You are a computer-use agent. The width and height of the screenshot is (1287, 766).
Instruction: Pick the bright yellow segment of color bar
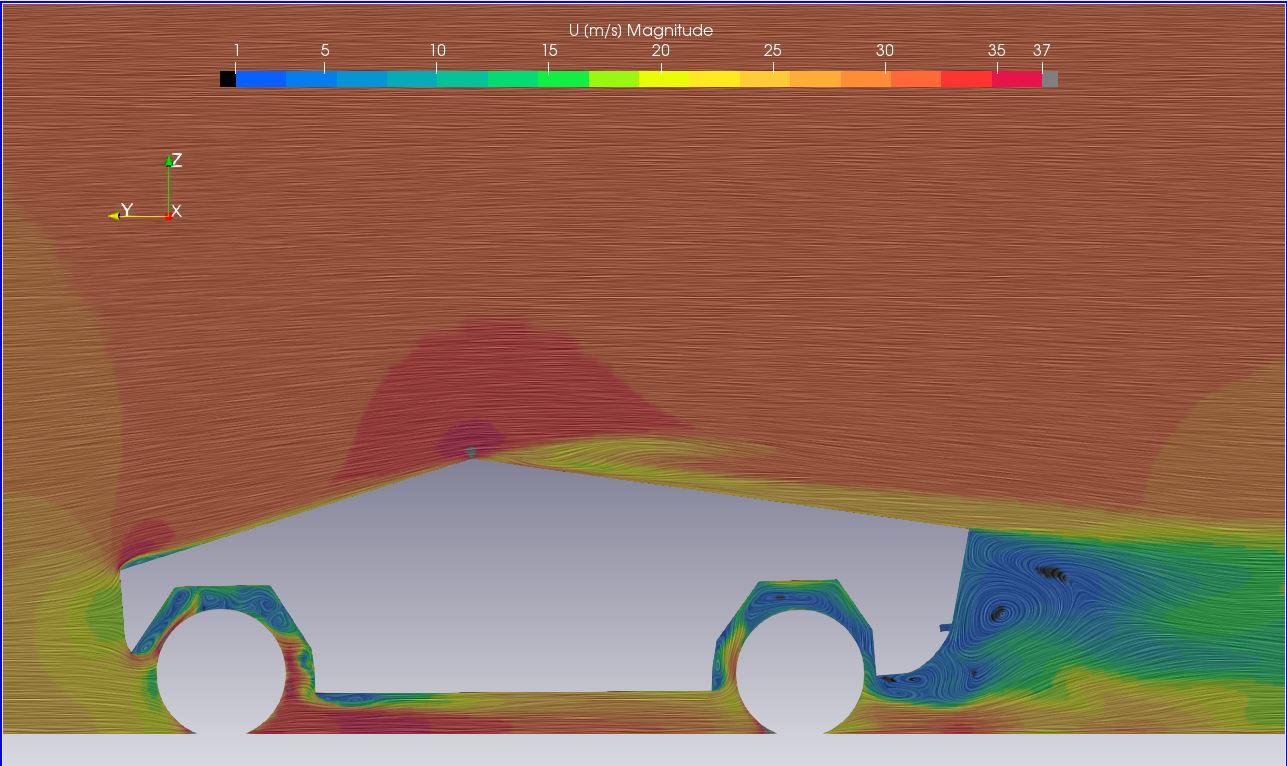pyautogui.click(x=664, y=79)
